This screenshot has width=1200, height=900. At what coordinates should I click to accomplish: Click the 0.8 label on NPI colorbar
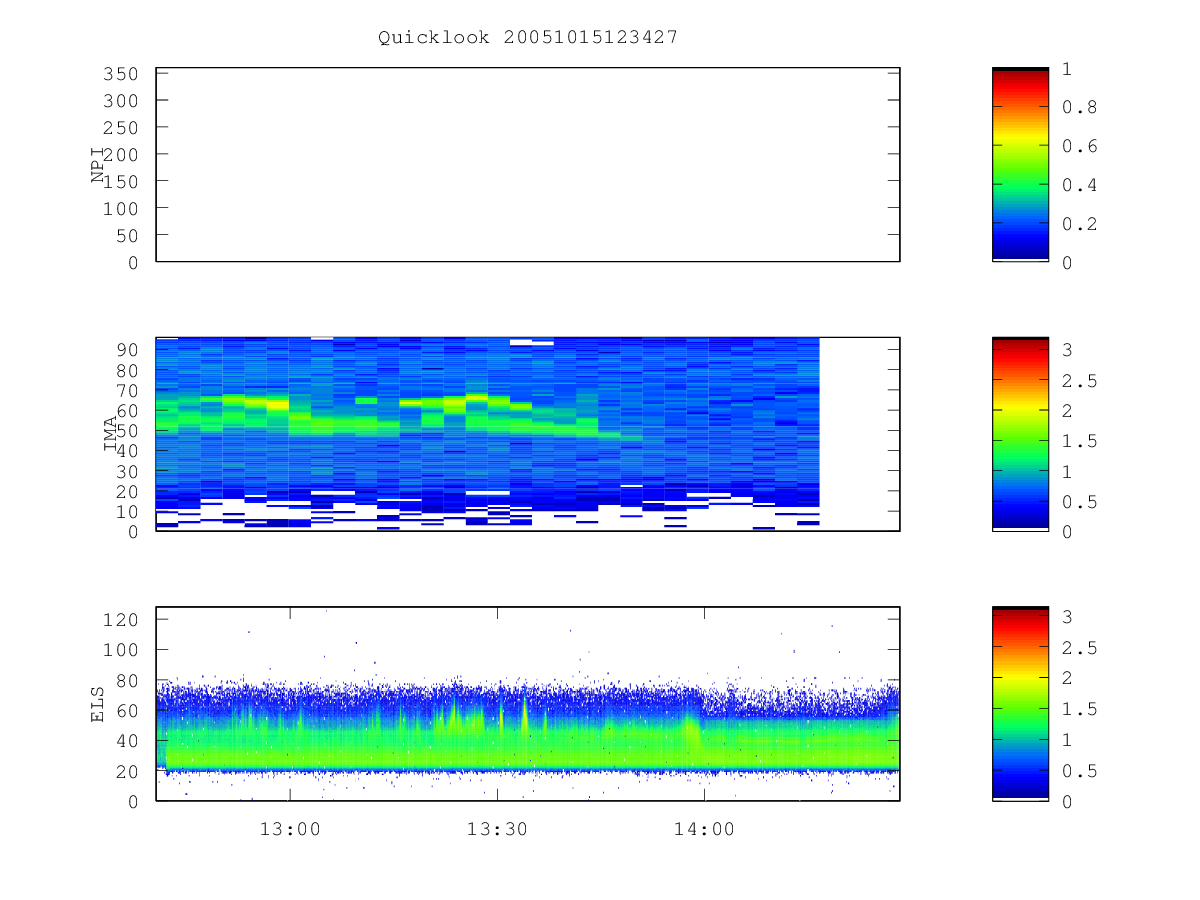1078,108
